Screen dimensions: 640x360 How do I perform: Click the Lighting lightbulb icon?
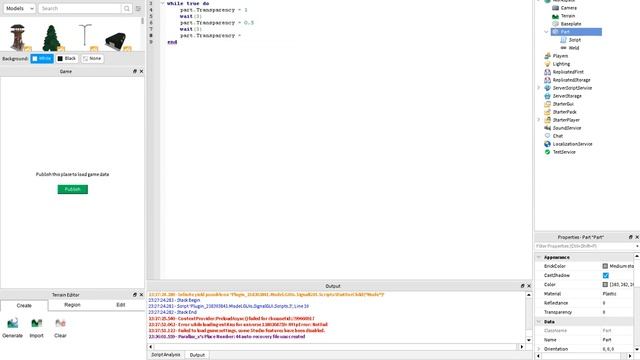tap(547, 64)
